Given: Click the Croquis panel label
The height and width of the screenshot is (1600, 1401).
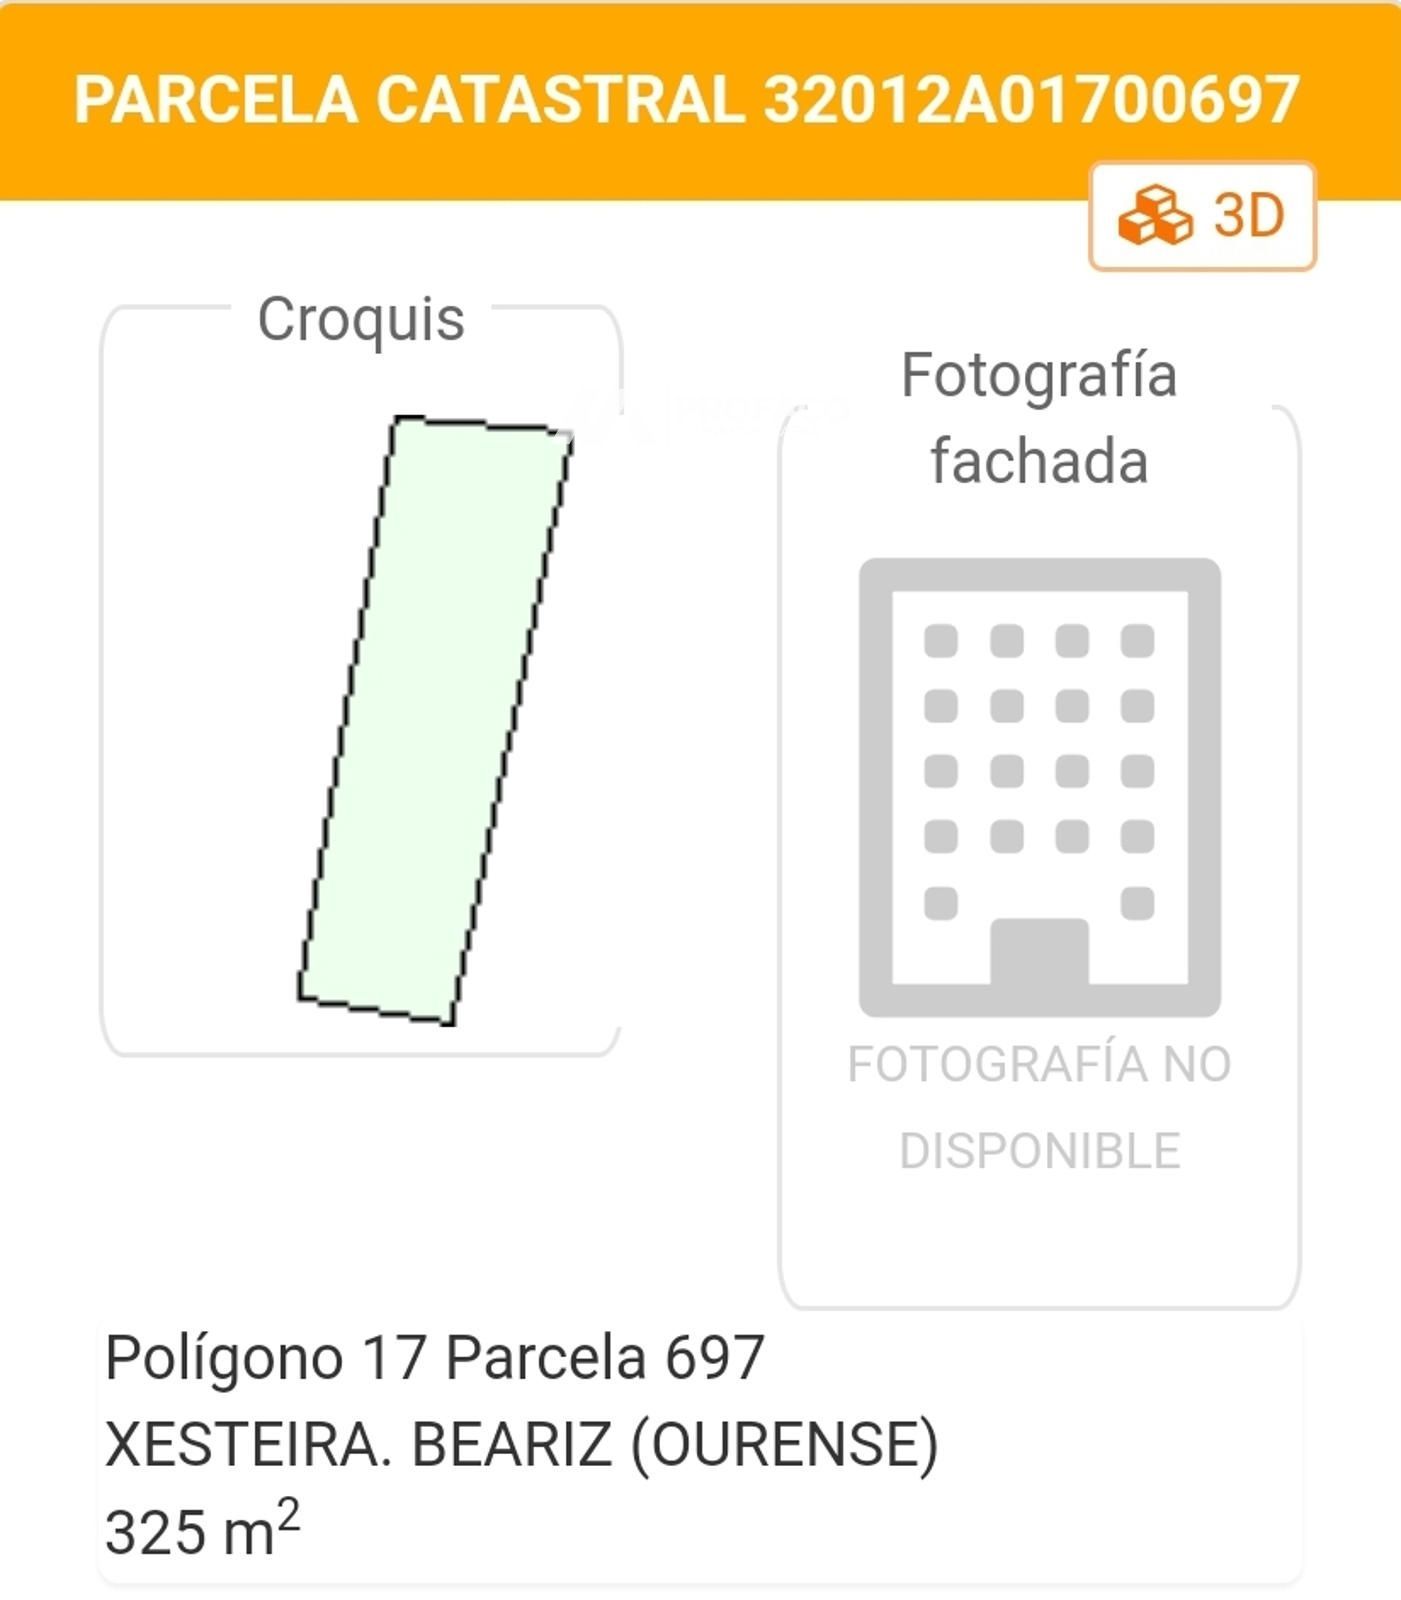Looking at the screenshot, I should pyautogui.click(x=361, y=319).
